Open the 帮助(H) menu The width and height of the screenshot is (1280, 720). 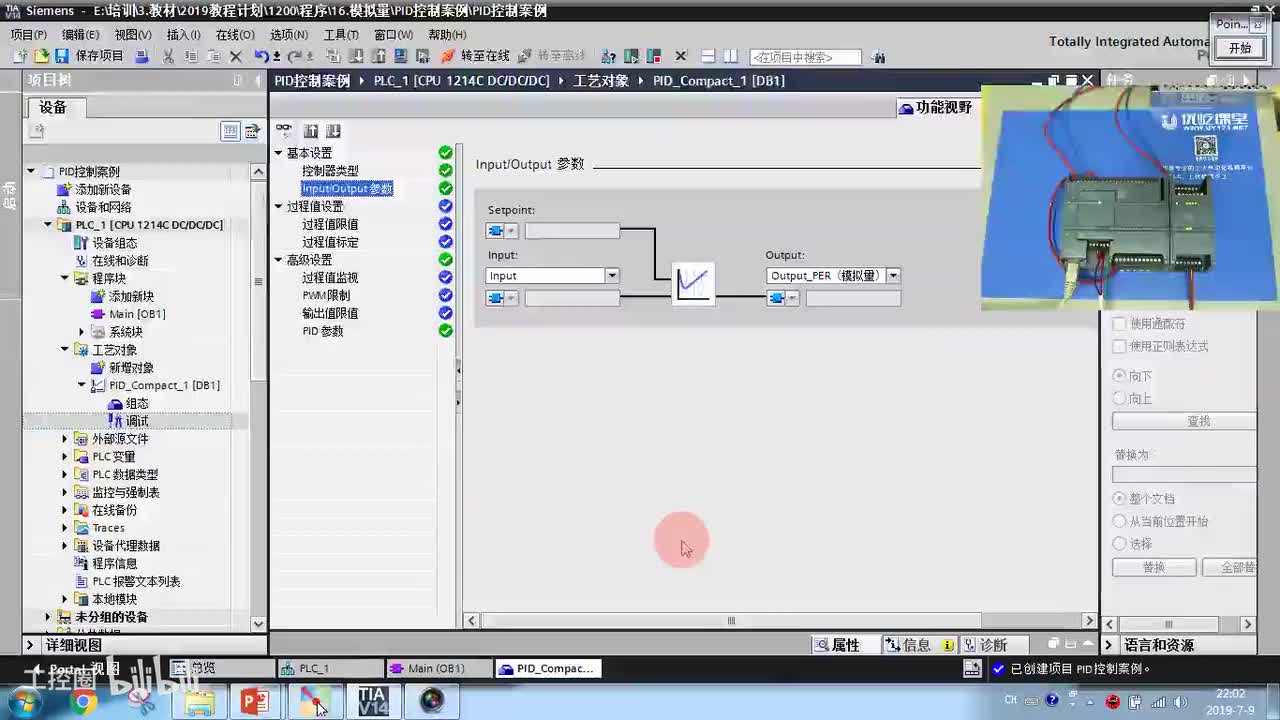(x=447, y=34)
